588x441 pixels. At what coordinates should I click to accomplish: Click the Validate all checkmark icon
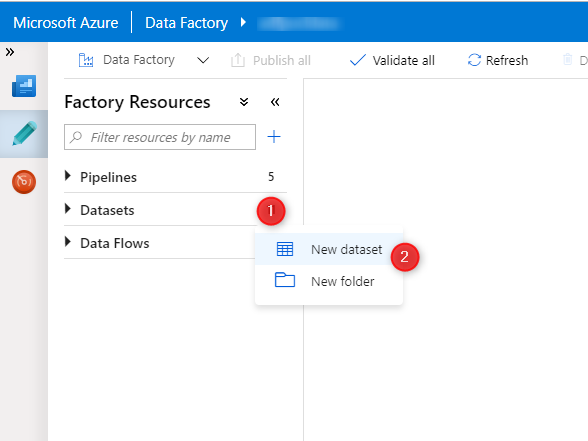coord(357,60)
